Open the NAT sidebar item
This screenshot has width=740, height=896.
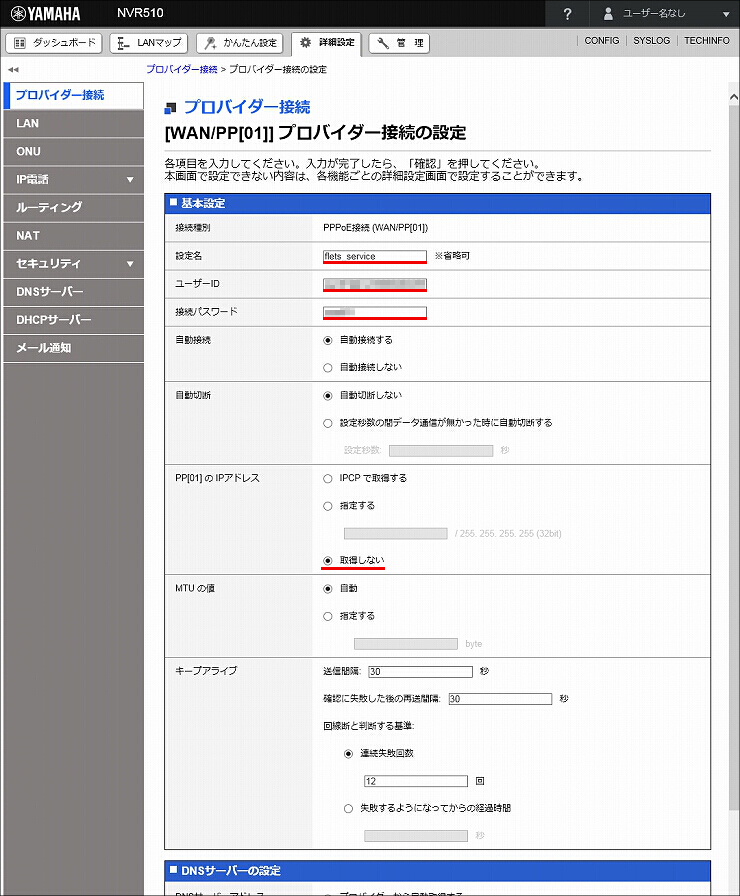(x=73, y=235)
